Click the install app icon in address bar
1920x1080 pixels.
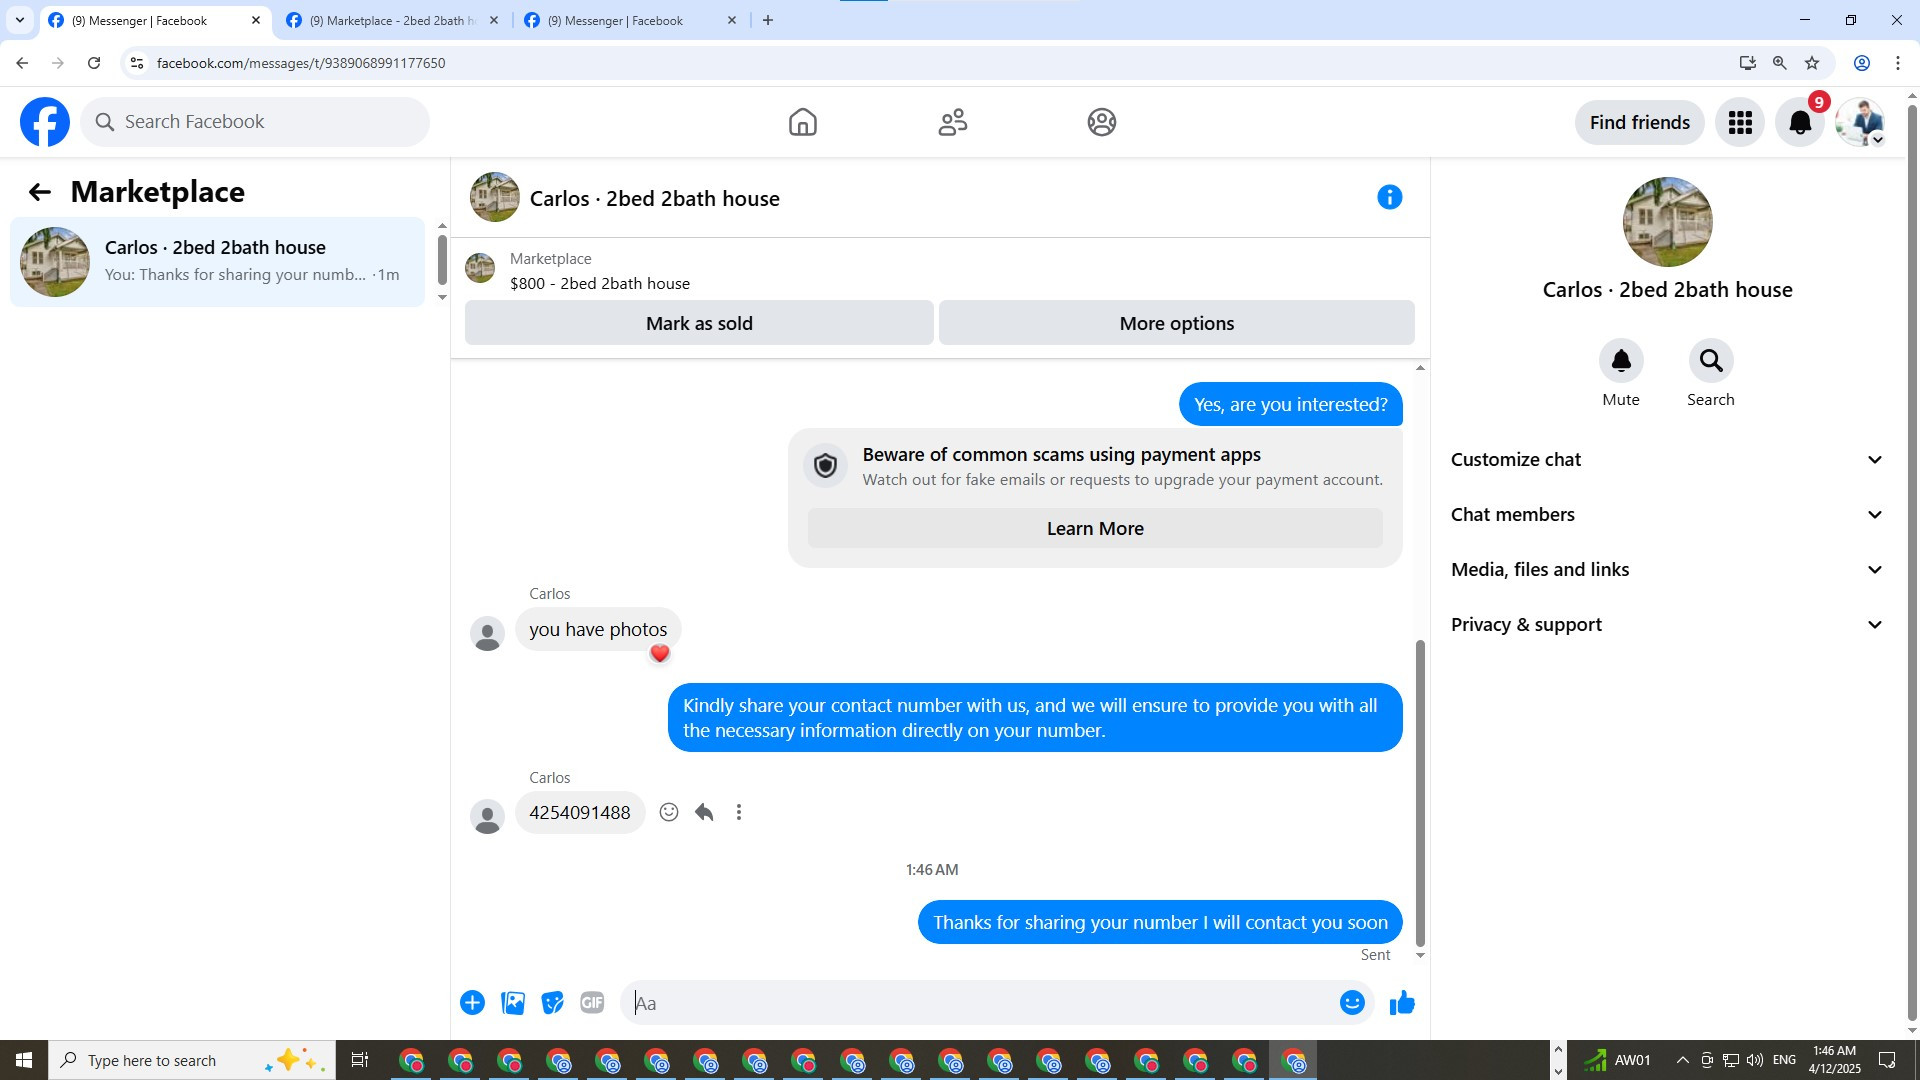click(x=1747, y=63)
